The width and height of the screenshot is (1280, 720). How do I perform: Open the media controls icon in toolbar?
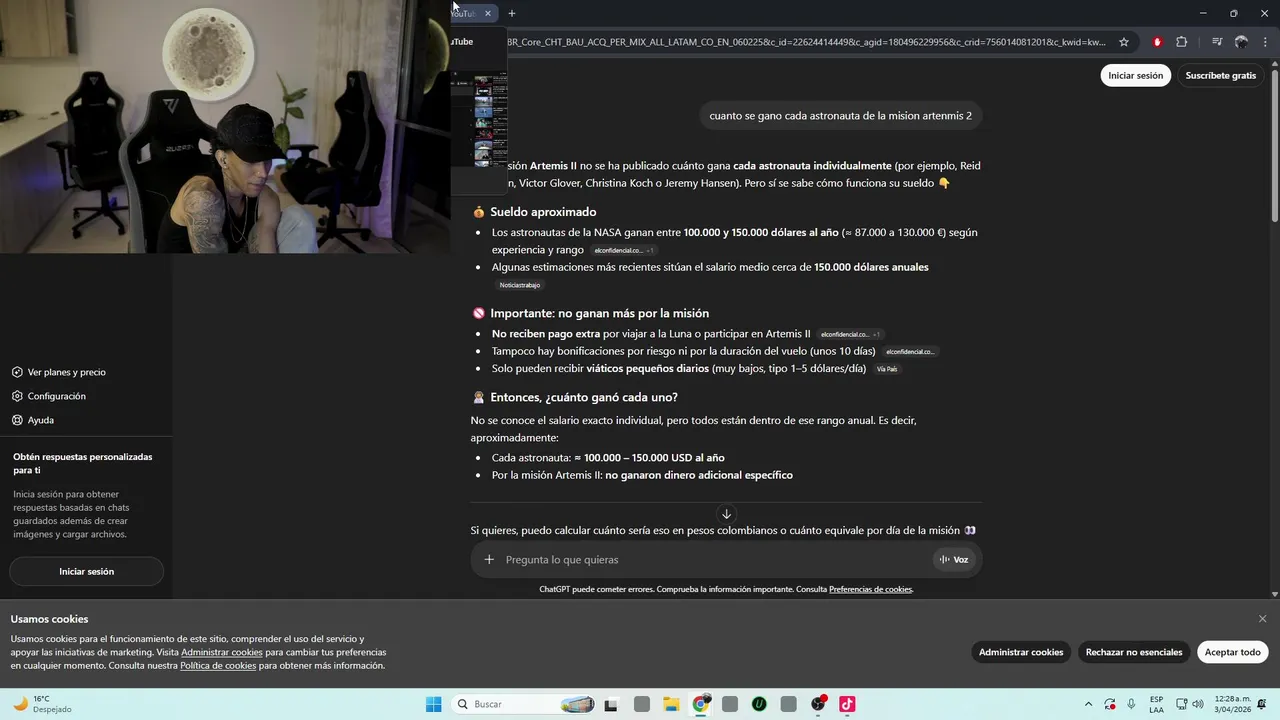(x=1216, y=42)
